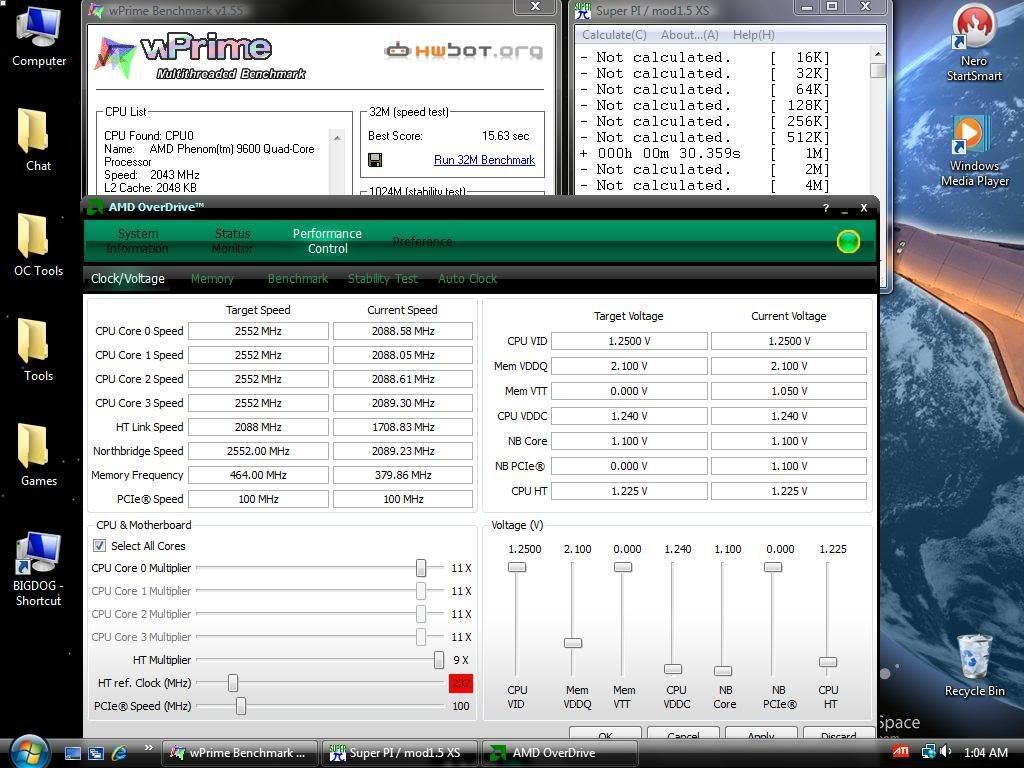Open the OC Tools folder
1024x768 pixels.
tap(39, 245)
